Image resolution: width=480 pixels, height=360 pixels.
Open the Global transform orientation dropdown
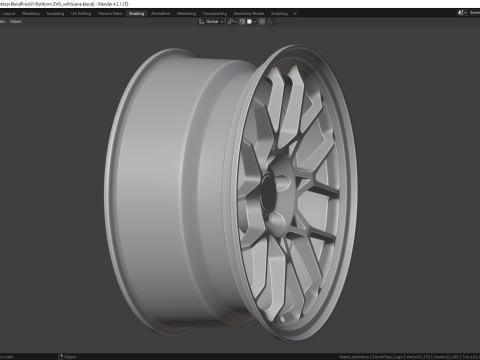pos(211,22)
